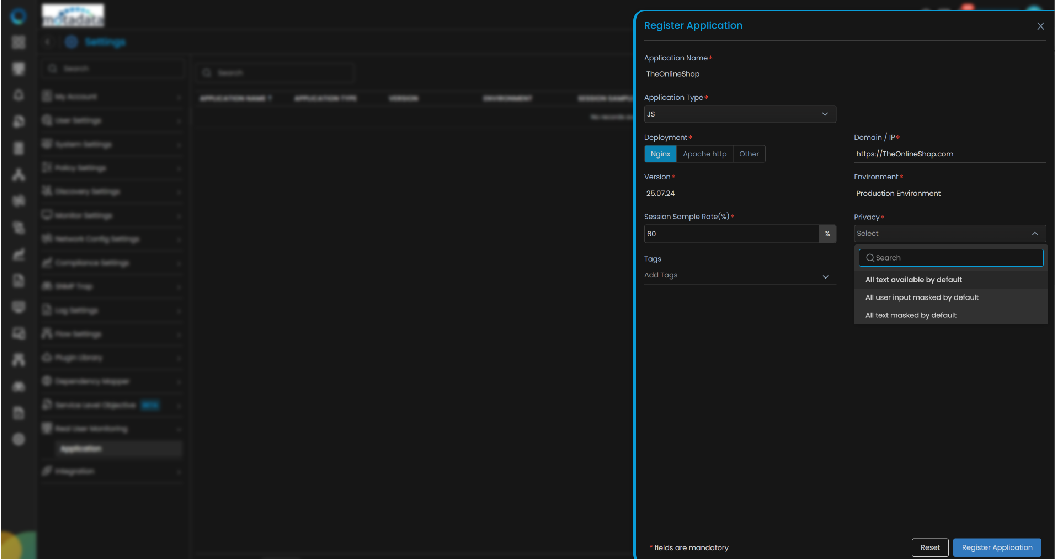This screenshot has height=560, width=1056.
Task: Select Apache http deployment option
Action: [704, 154]
